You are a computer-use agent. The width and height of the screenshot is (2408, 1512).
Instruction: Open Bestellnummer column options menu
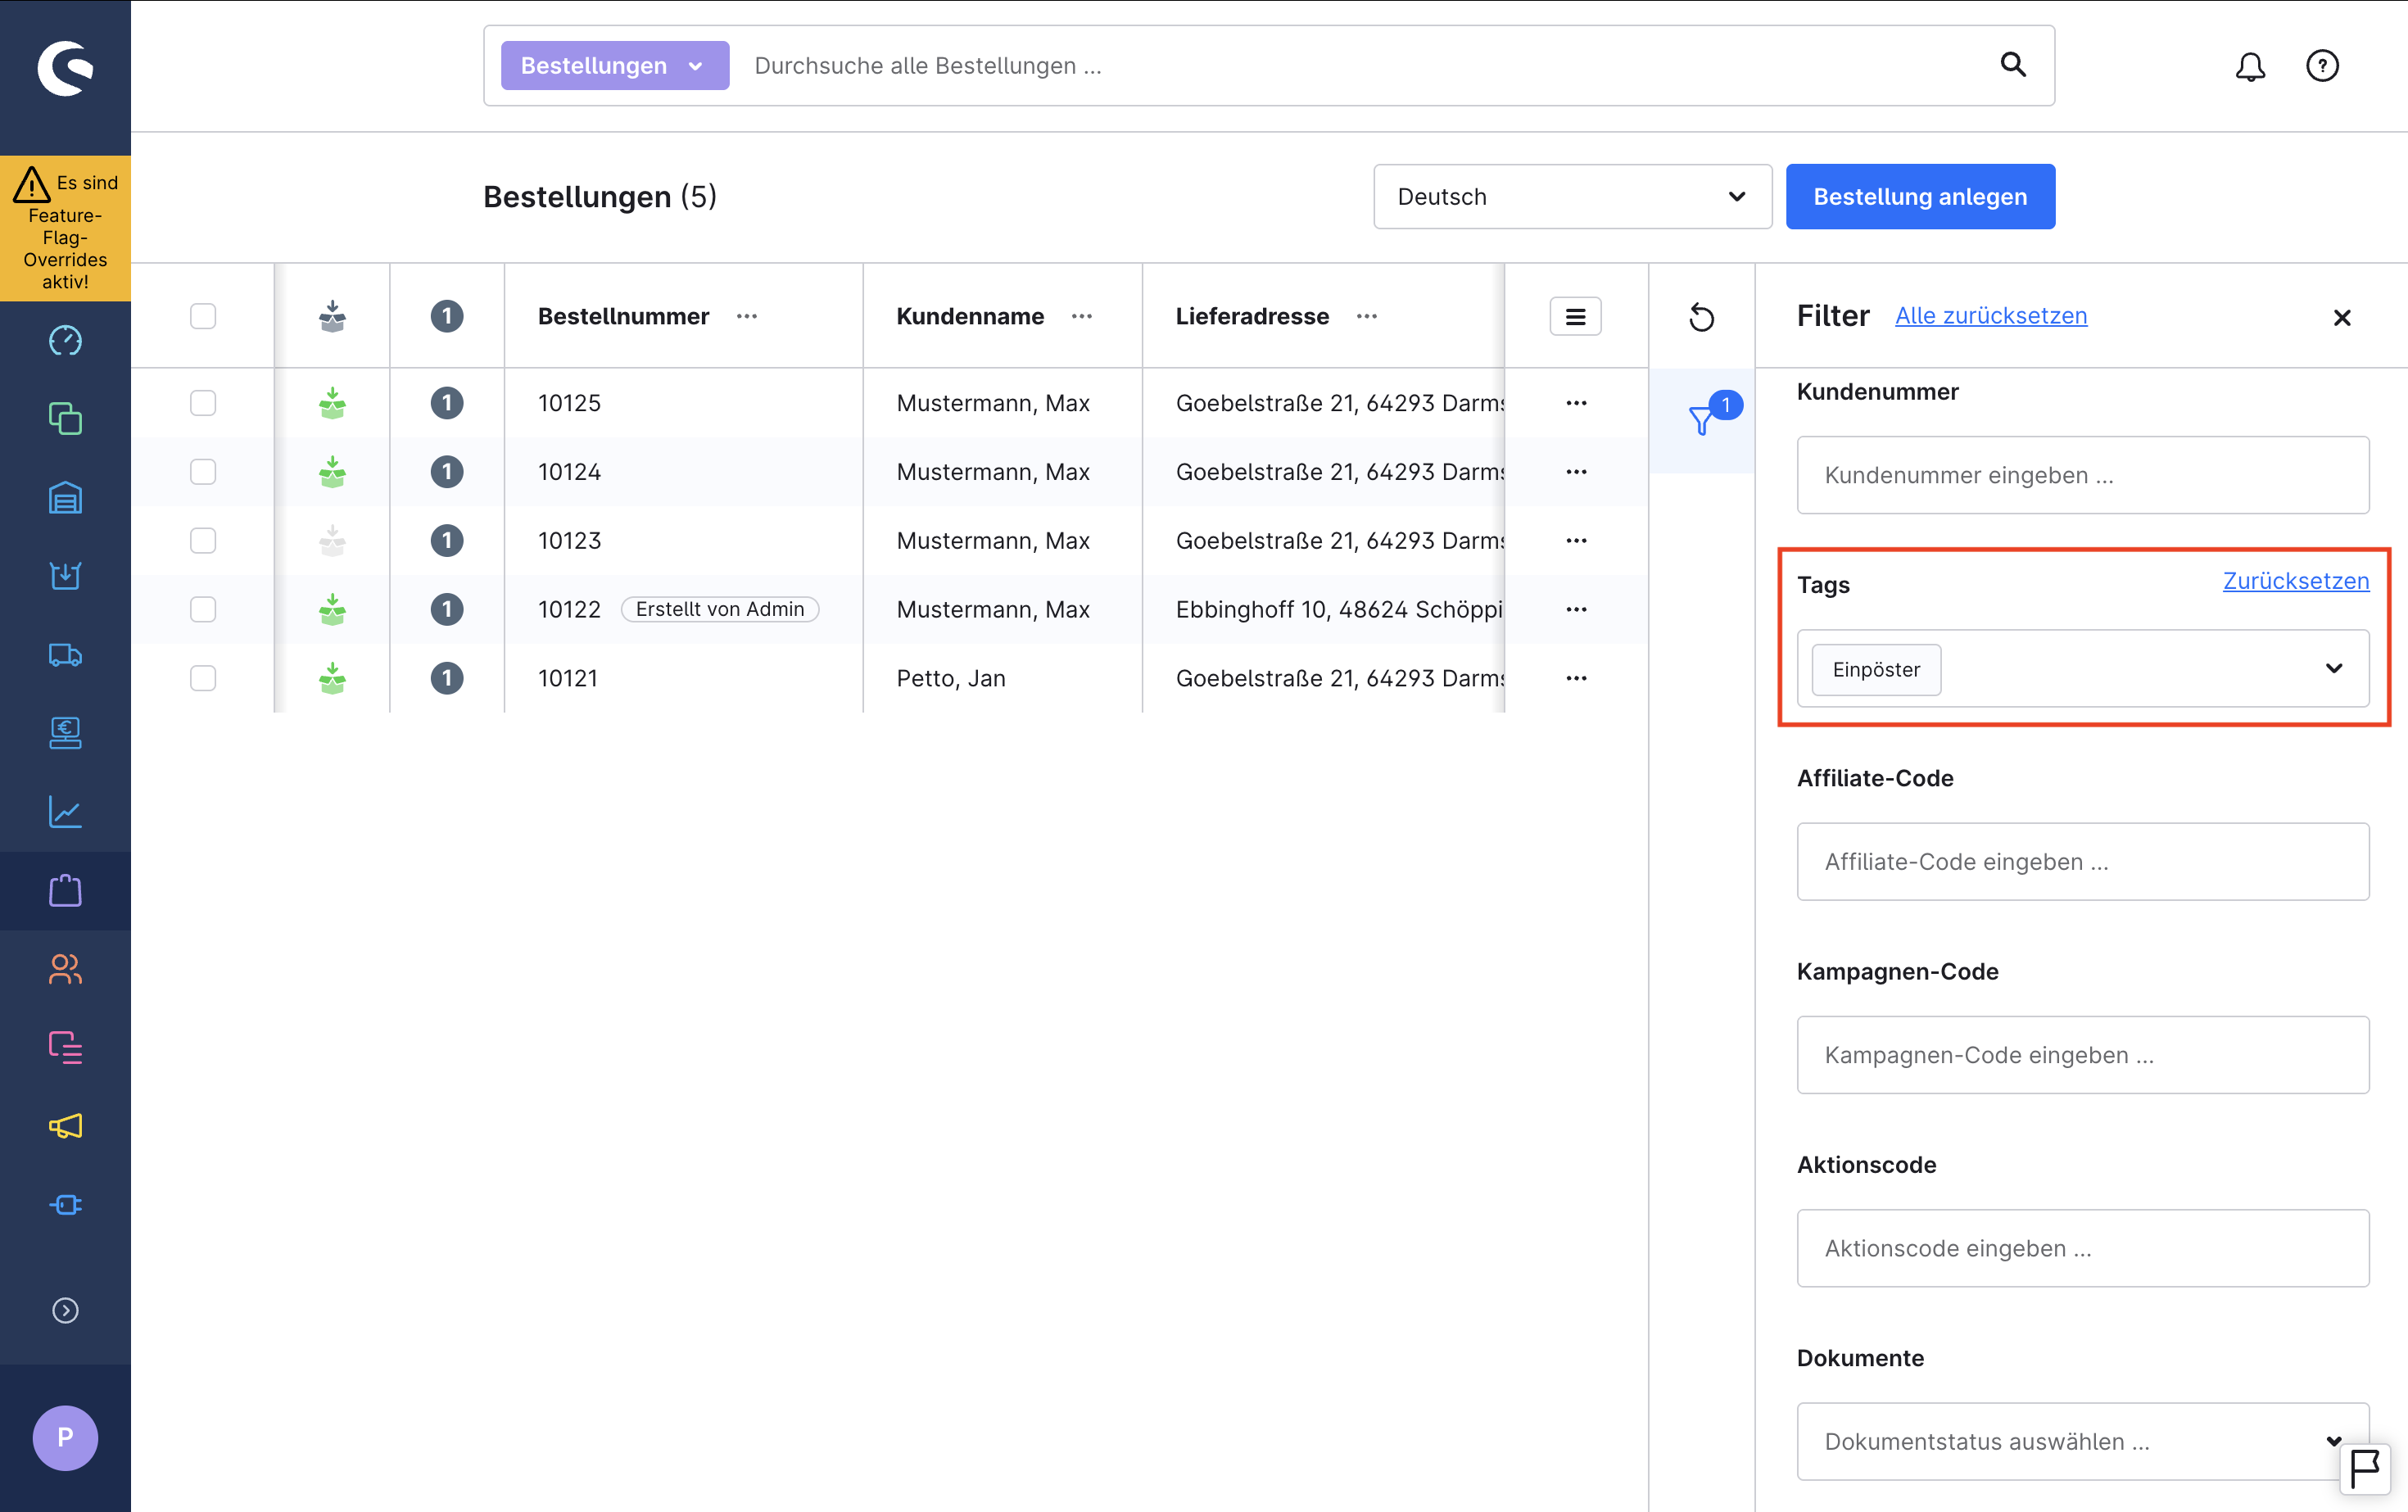(x=747, y=316)
